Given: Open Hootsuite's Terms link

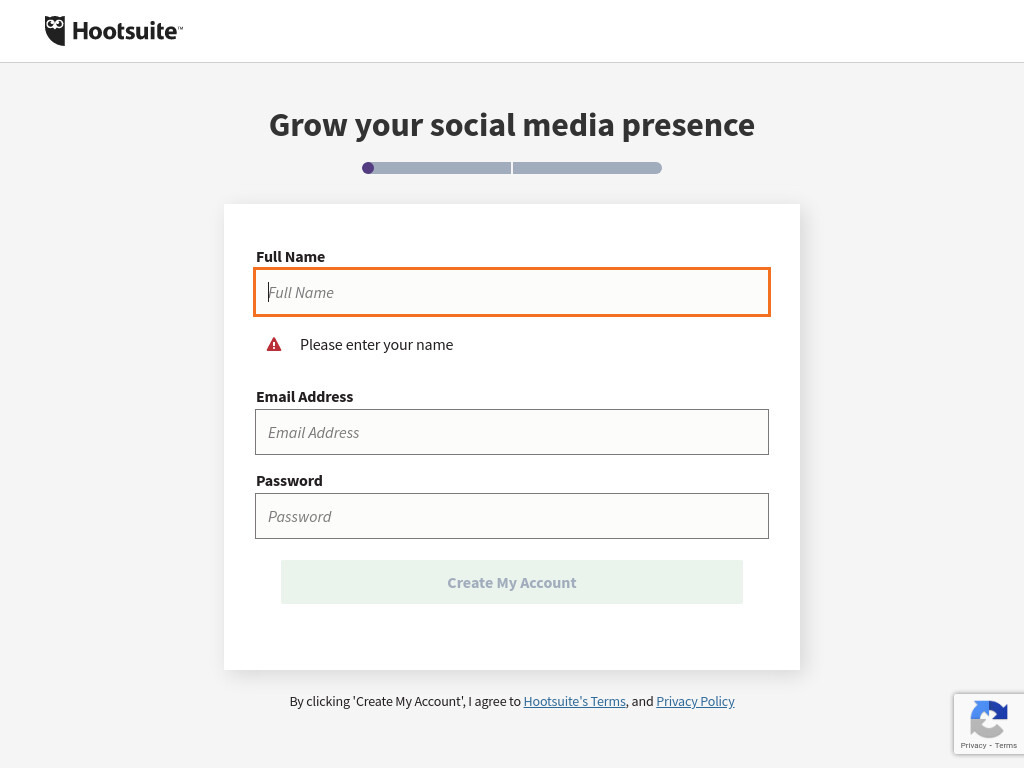Looking at the screenshot, I should pos(575,701).
